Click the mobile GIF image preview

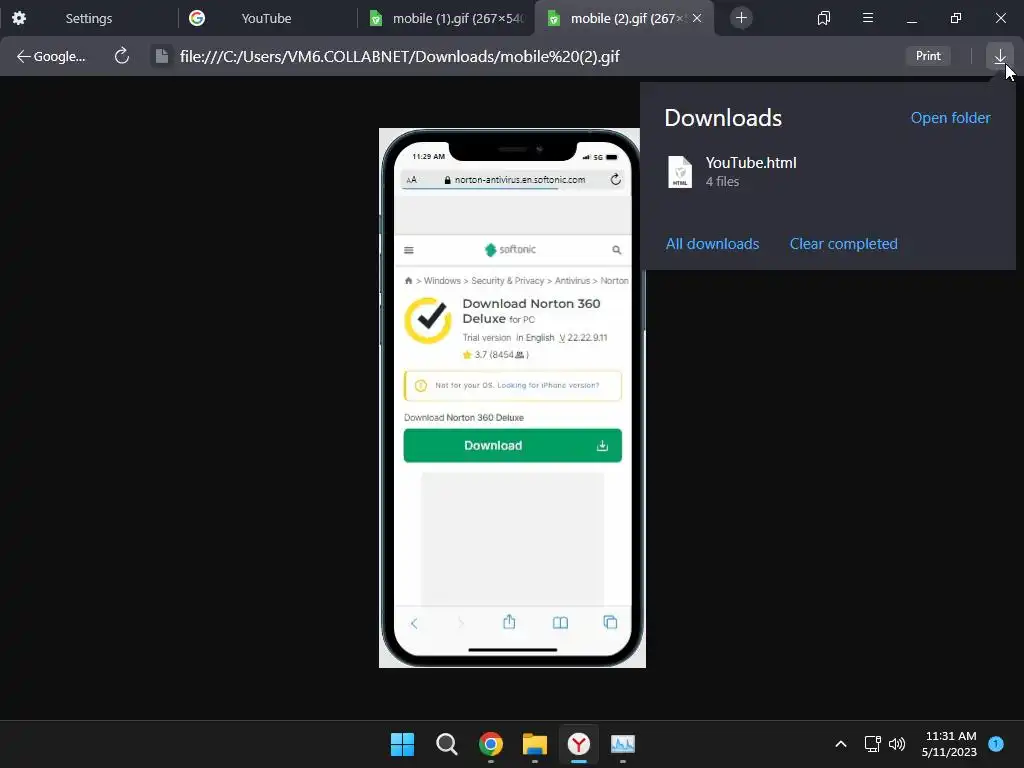(512, 398)
